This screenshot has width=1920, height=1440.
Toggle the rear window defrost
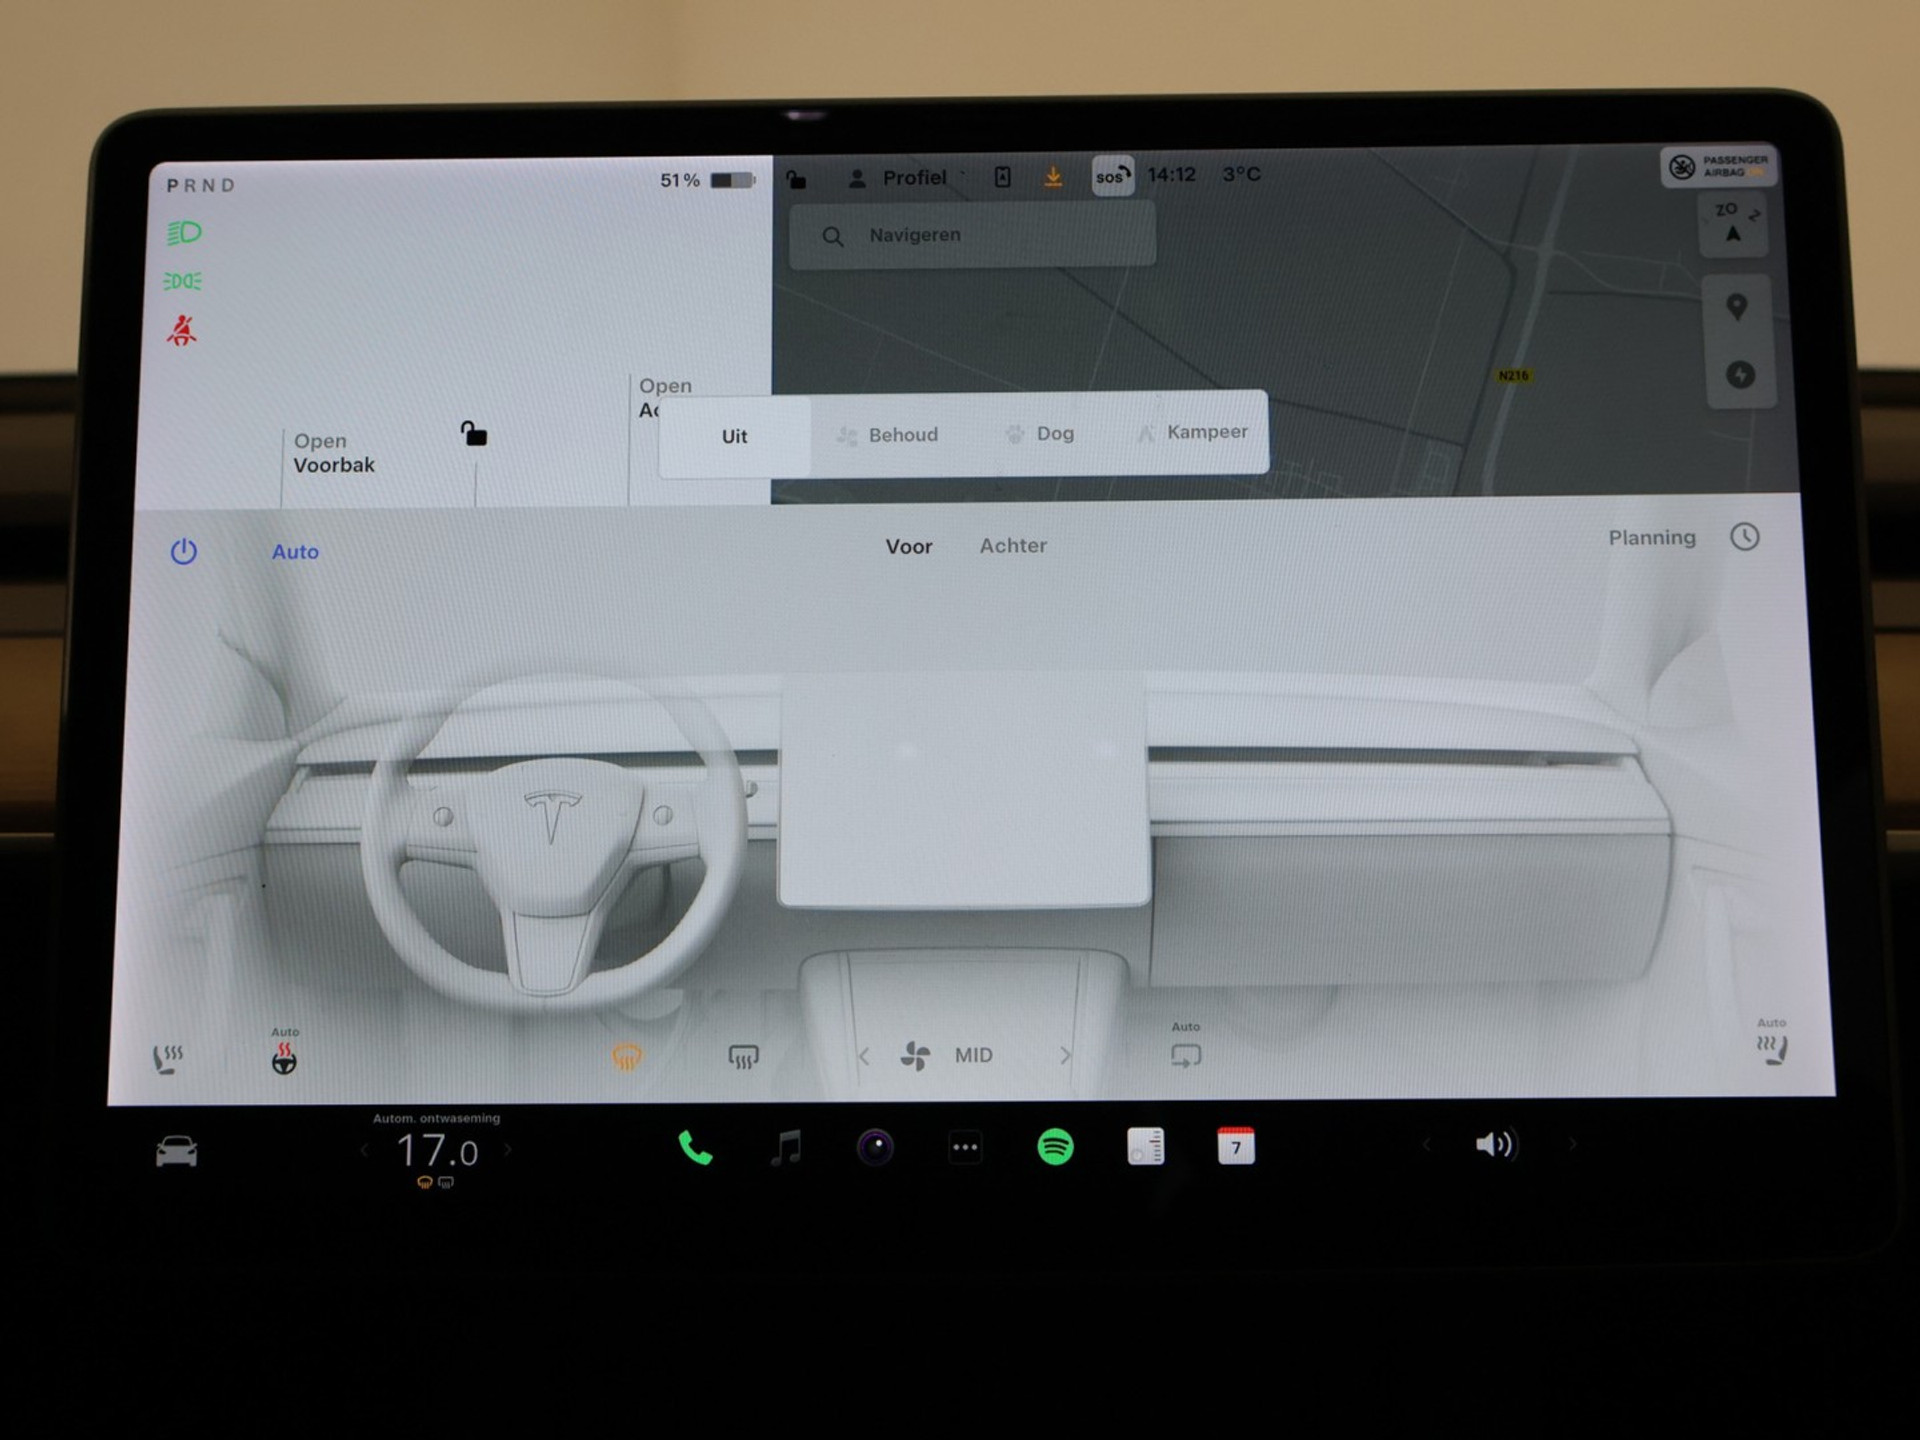[x=743, y=1056]
